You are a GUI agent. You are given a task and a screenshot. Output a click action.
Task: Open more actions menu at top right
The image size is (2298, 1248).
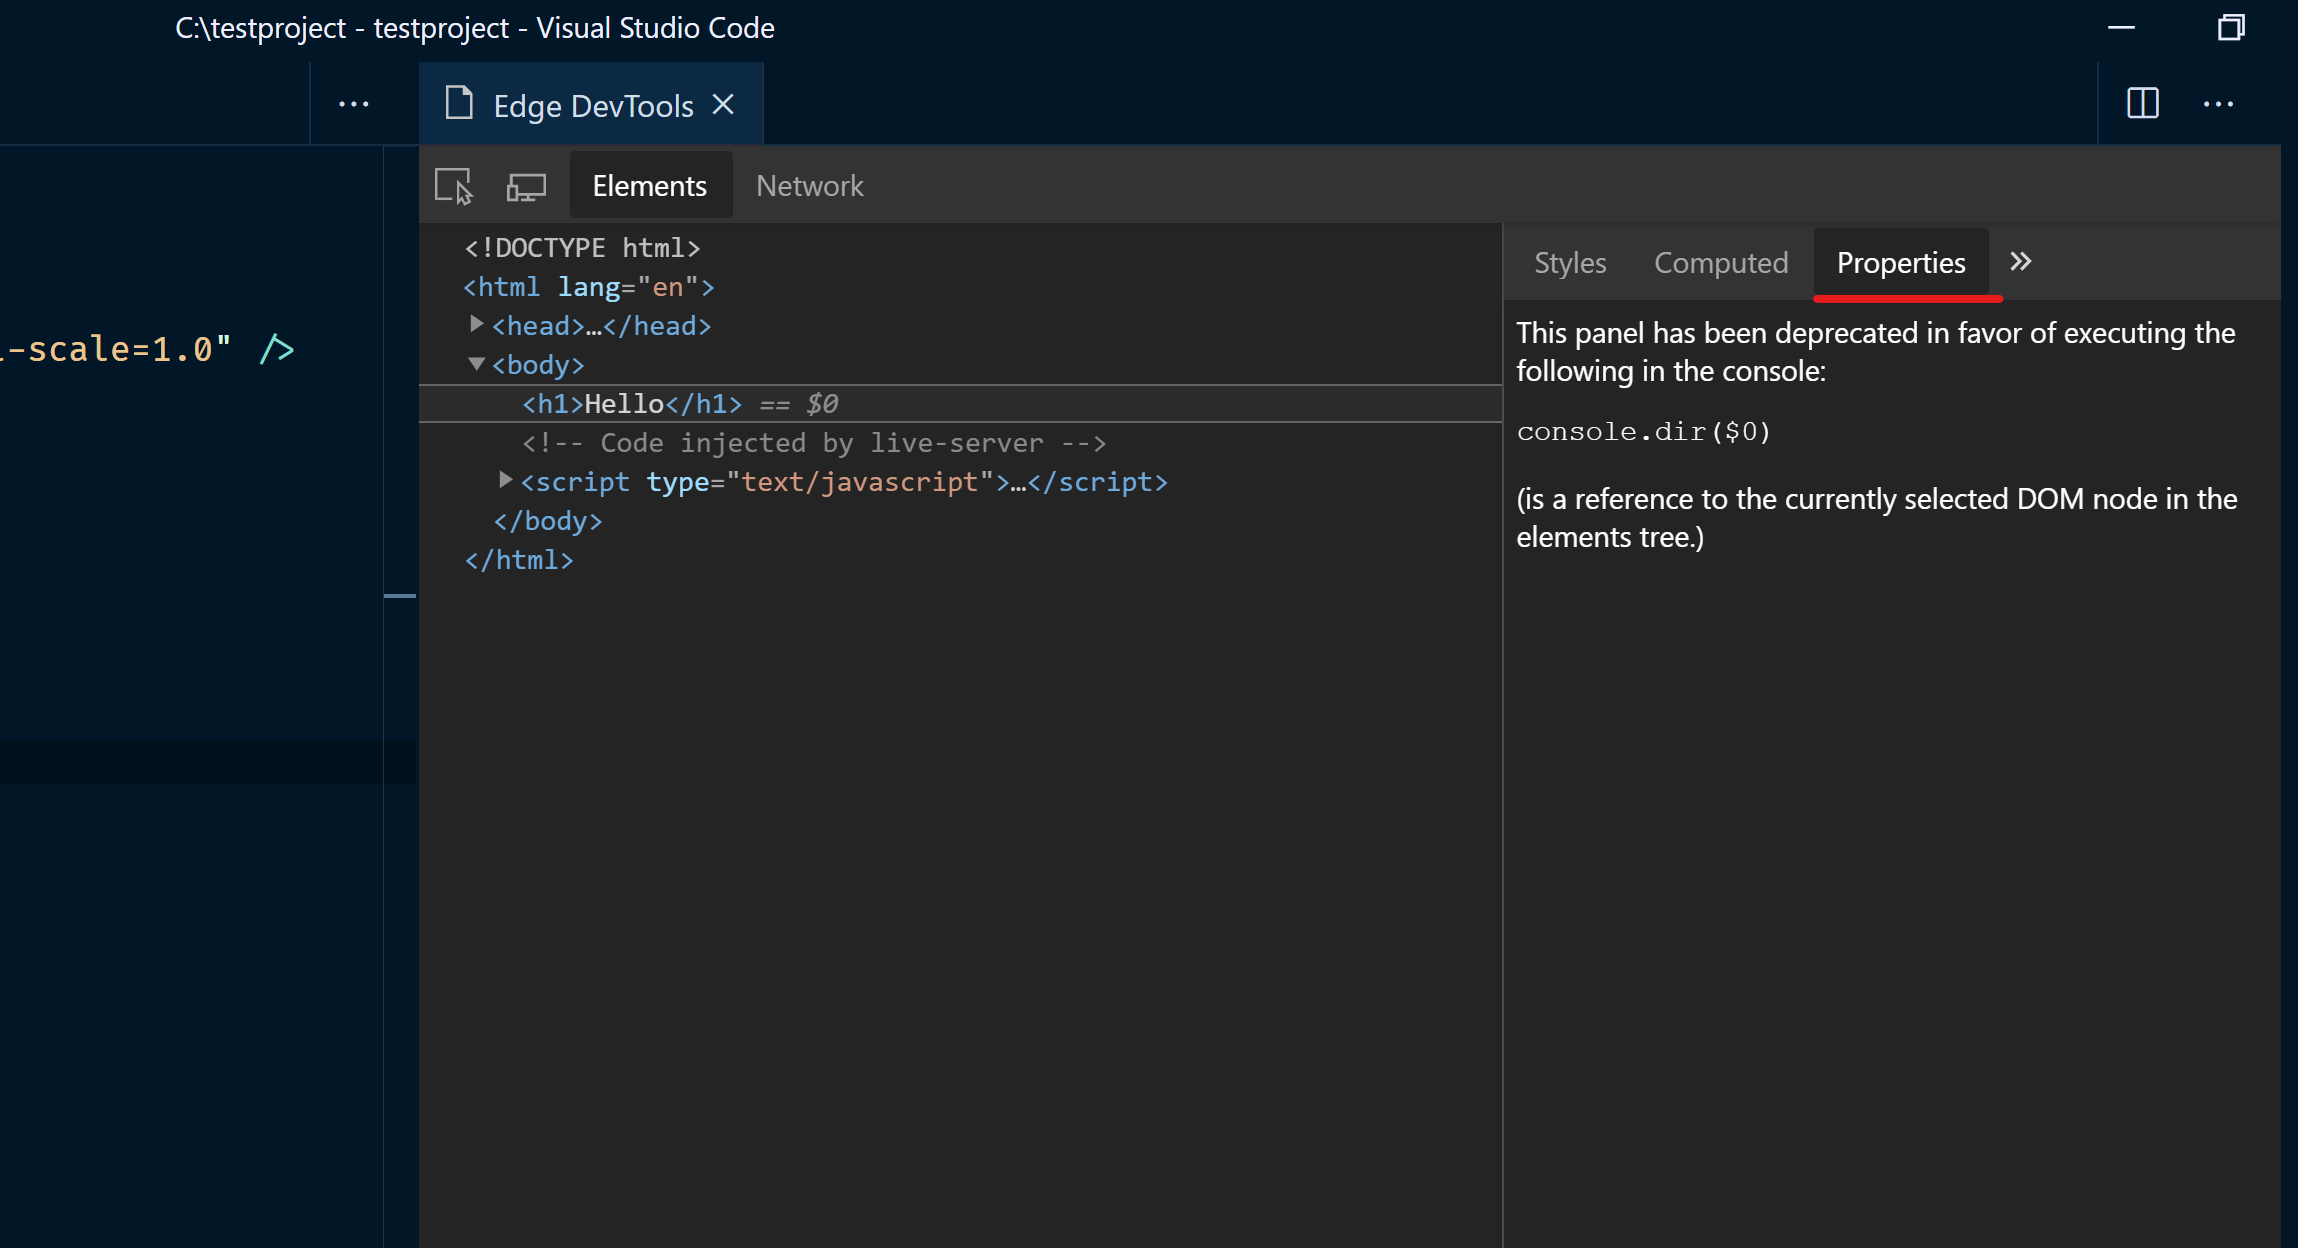[2218, 103]
